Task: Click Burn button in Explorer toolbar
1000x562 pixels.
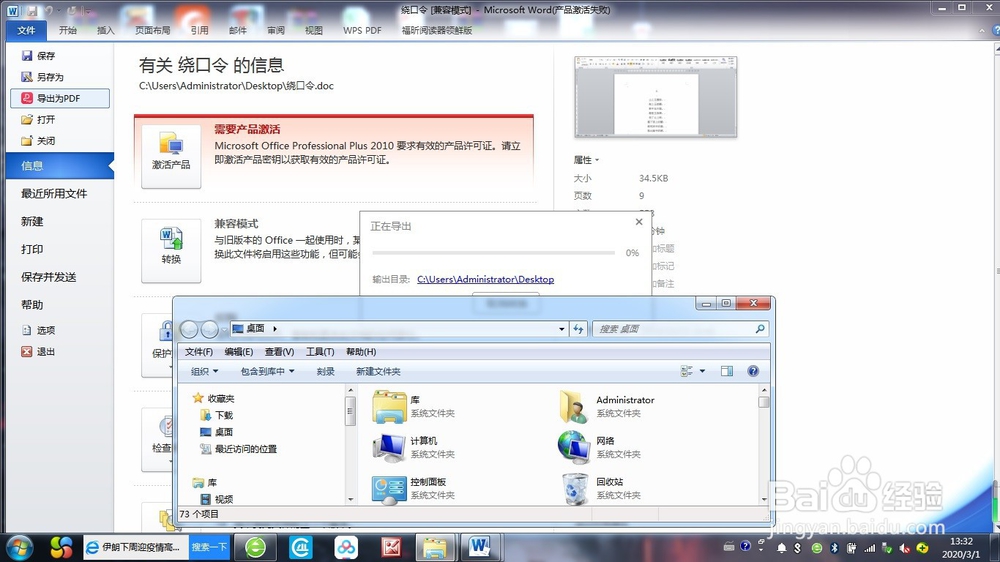Action: (325, 371)
